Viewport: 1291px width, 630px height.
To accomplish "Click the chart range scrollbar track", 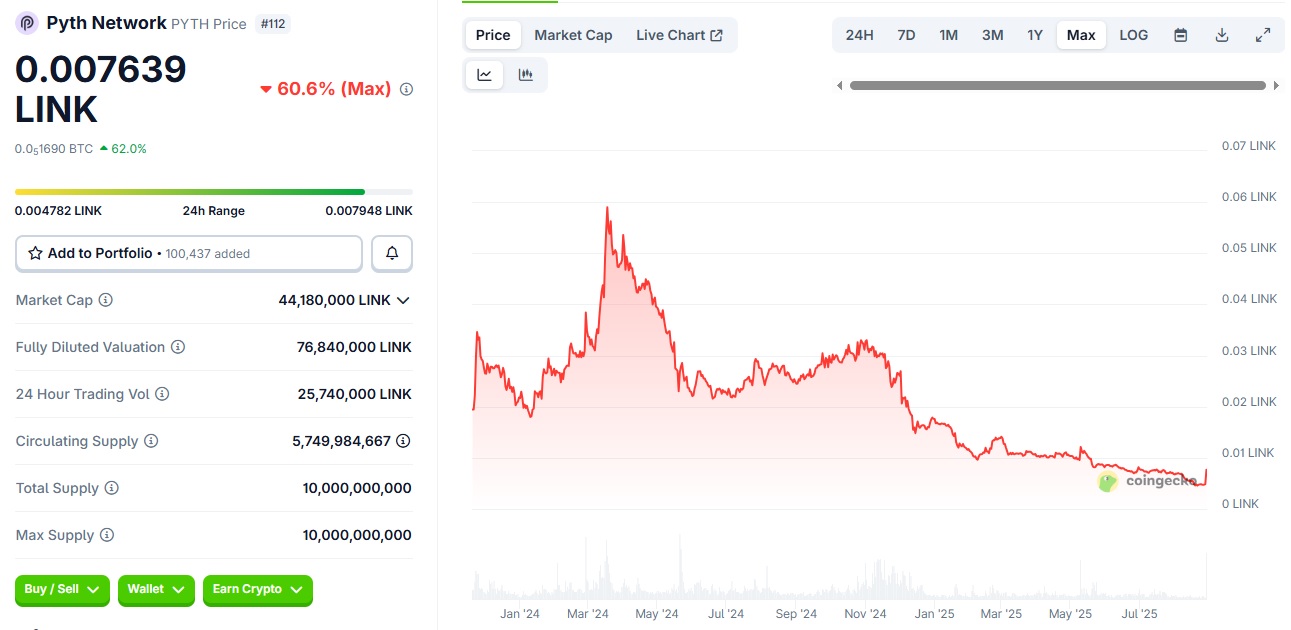I will click(x=1059, y=86).
